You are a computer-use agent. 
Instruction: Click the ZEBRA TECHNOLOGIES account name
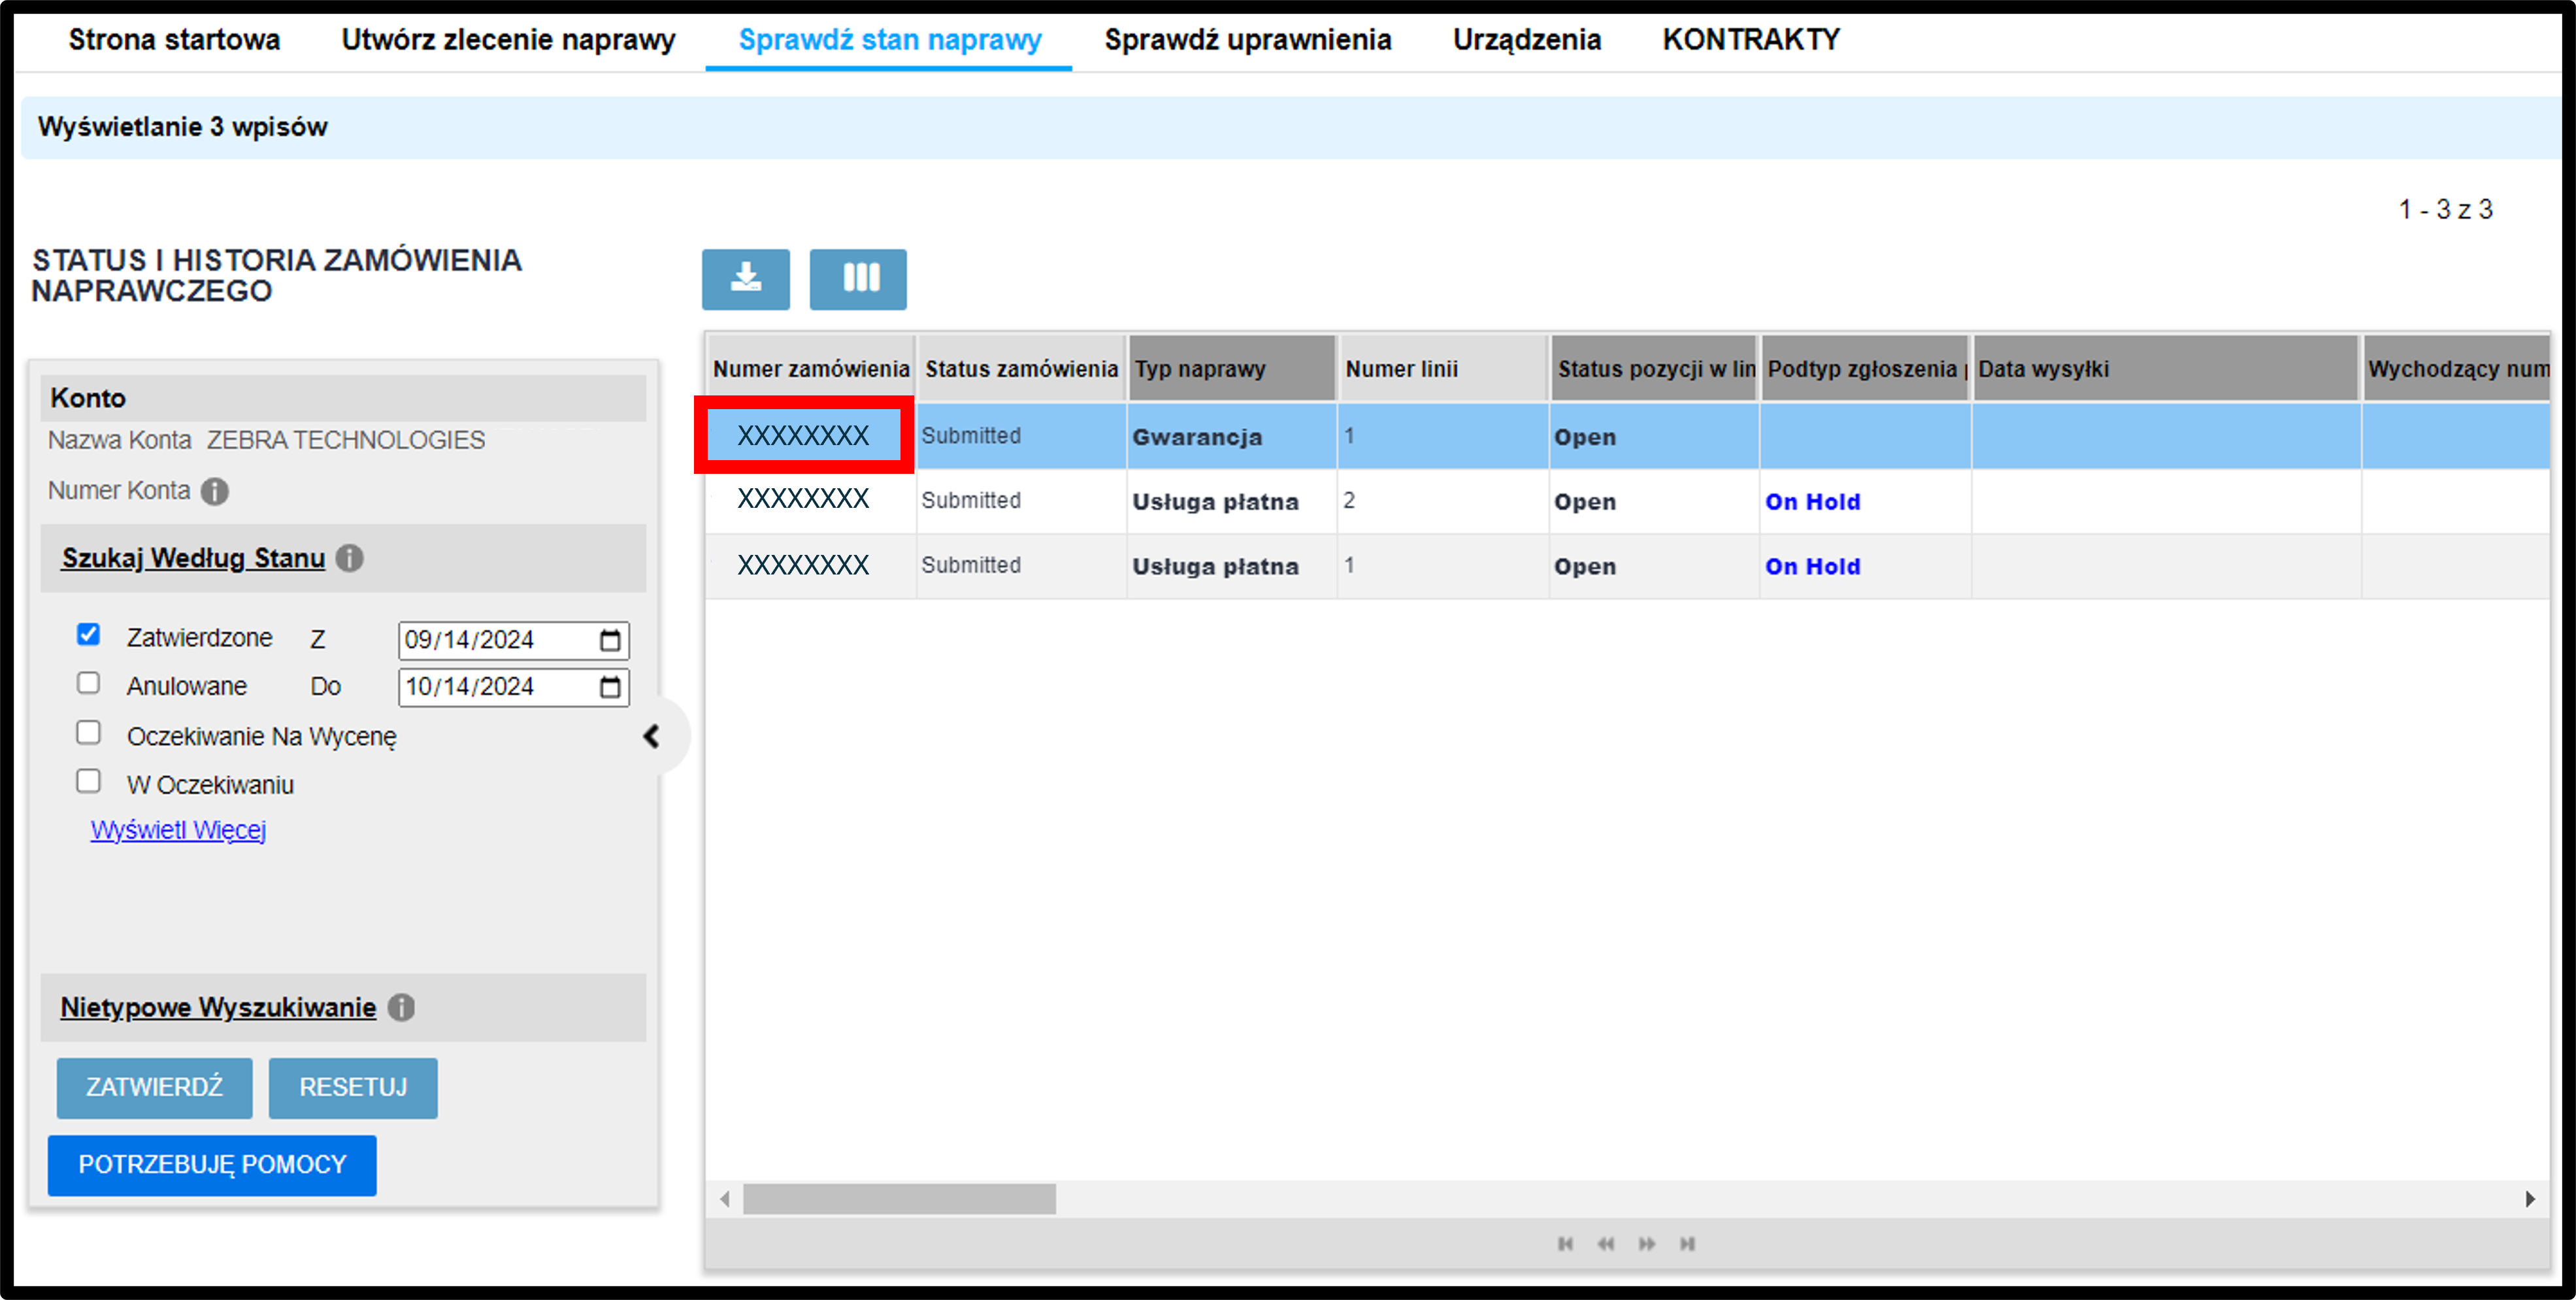tap(345, 440)
